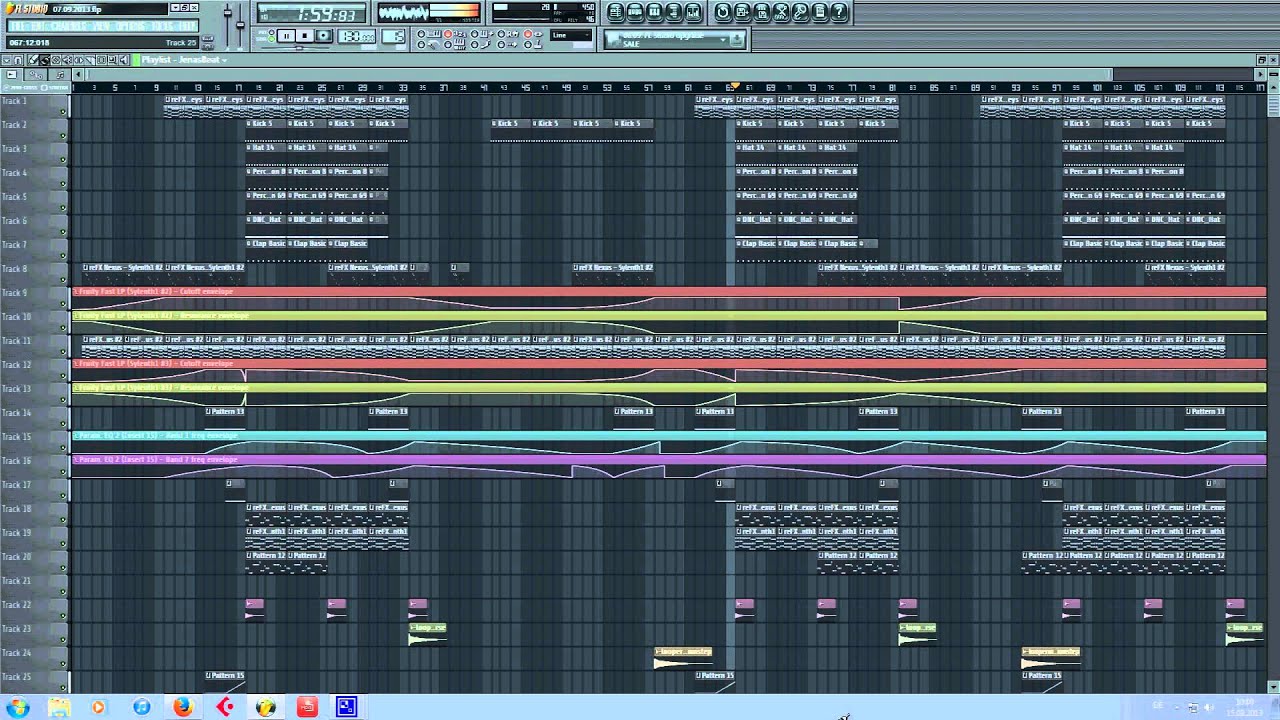
Task: Open the mixer toolbar icon
Action: pos(693,12)
